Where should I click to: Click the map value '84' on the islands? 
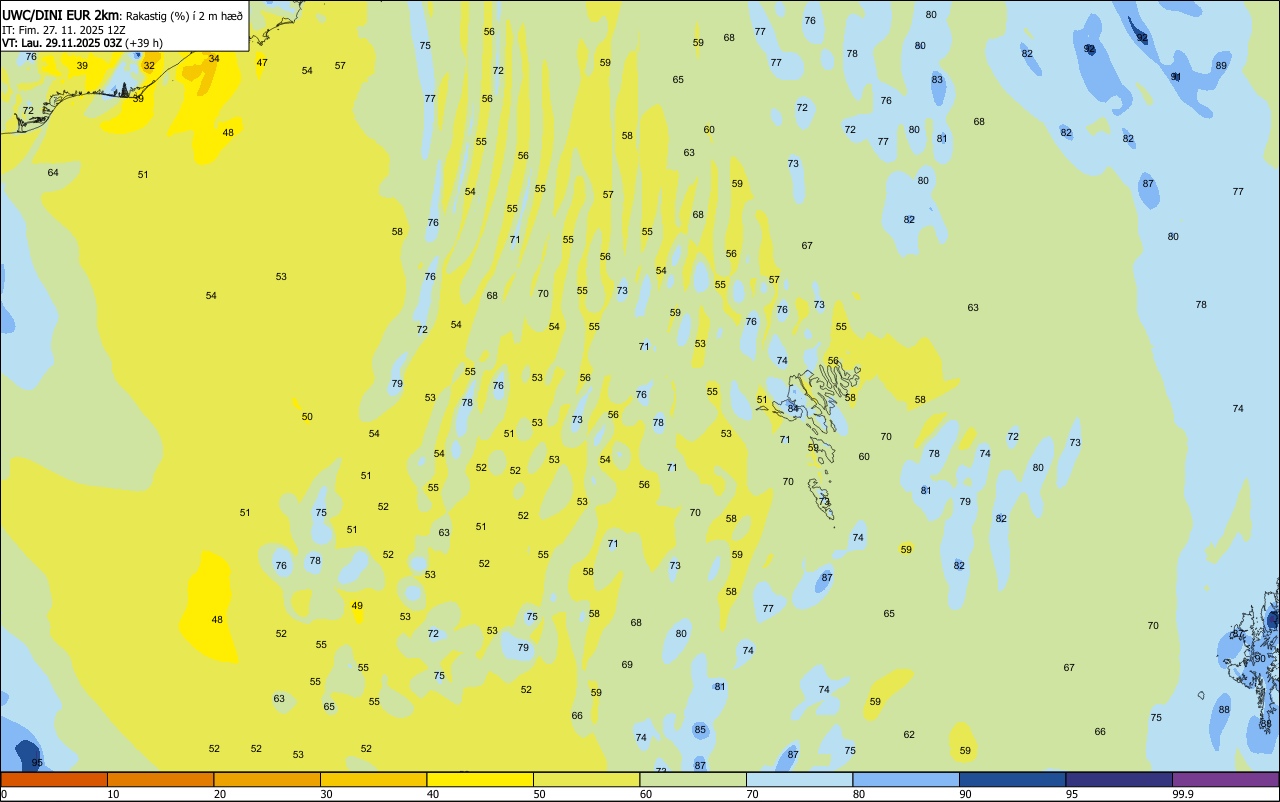793,408
